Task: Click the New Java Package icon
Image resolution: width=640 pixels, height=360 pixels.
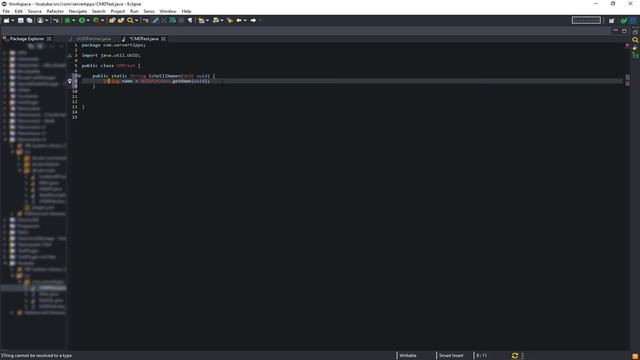Action: [x=112, y=20]
